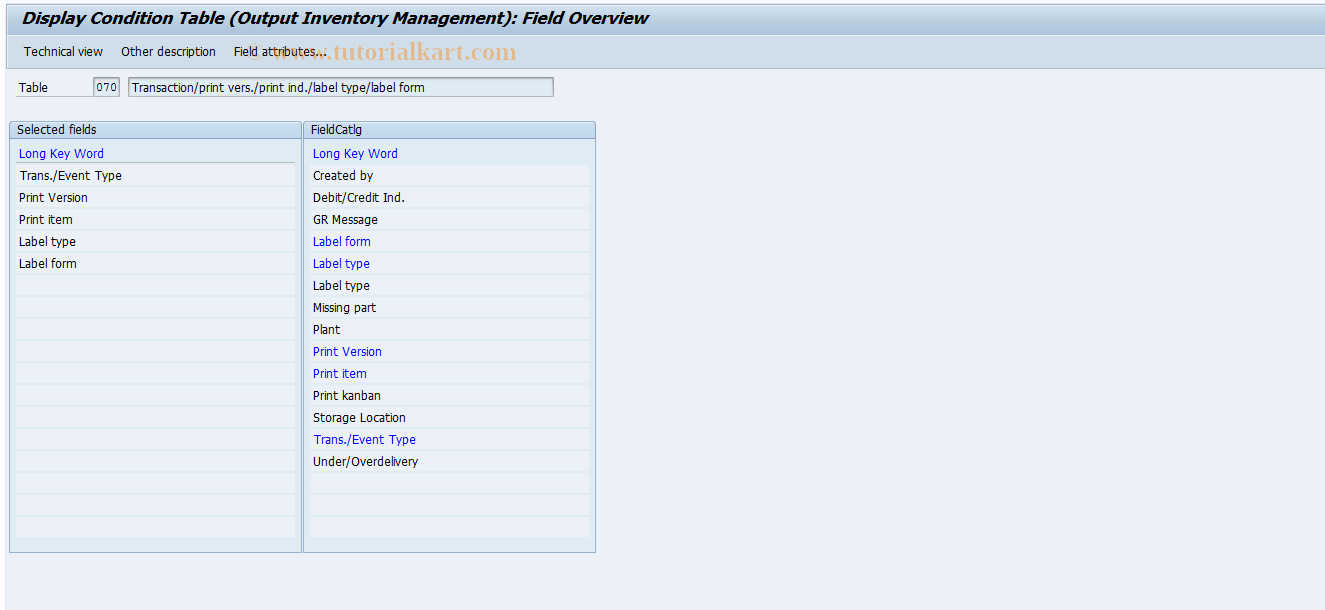Click the Selected fields panel header
The width and height of the screenshot is (1325, 610).
coord(63,129)
